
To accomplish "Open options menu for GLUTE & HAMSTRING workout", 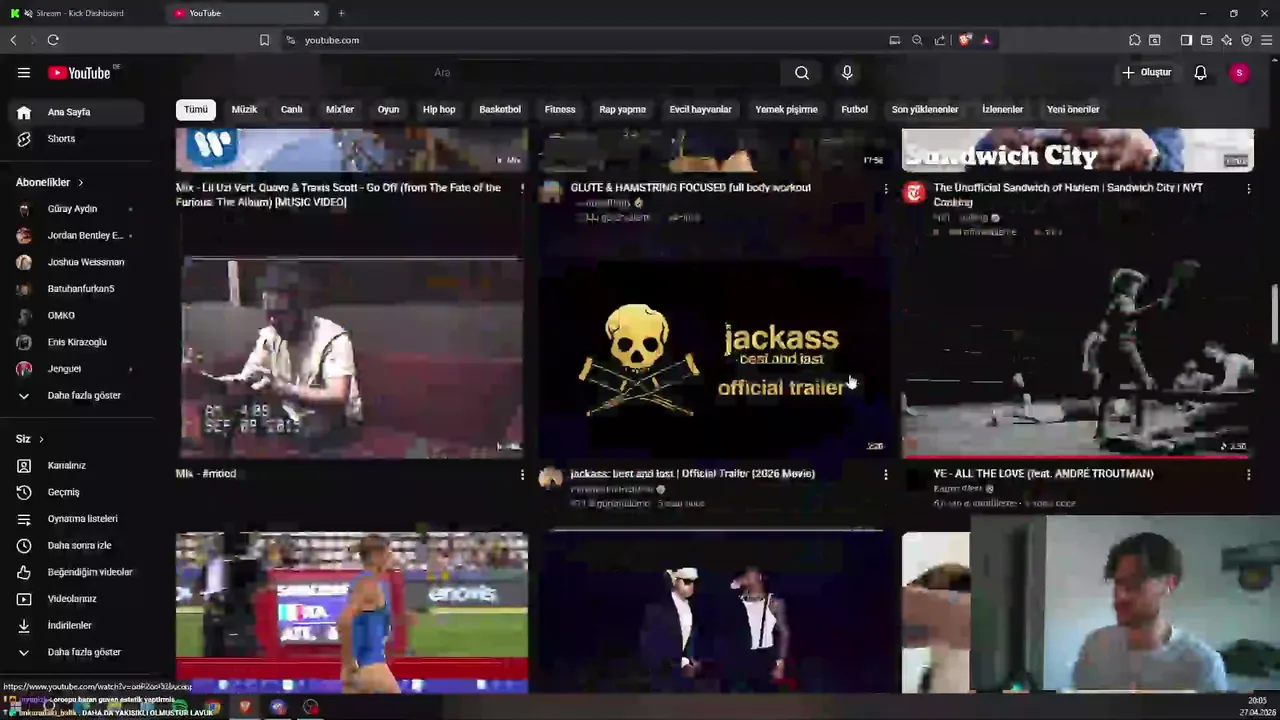I will coord(885,188).
